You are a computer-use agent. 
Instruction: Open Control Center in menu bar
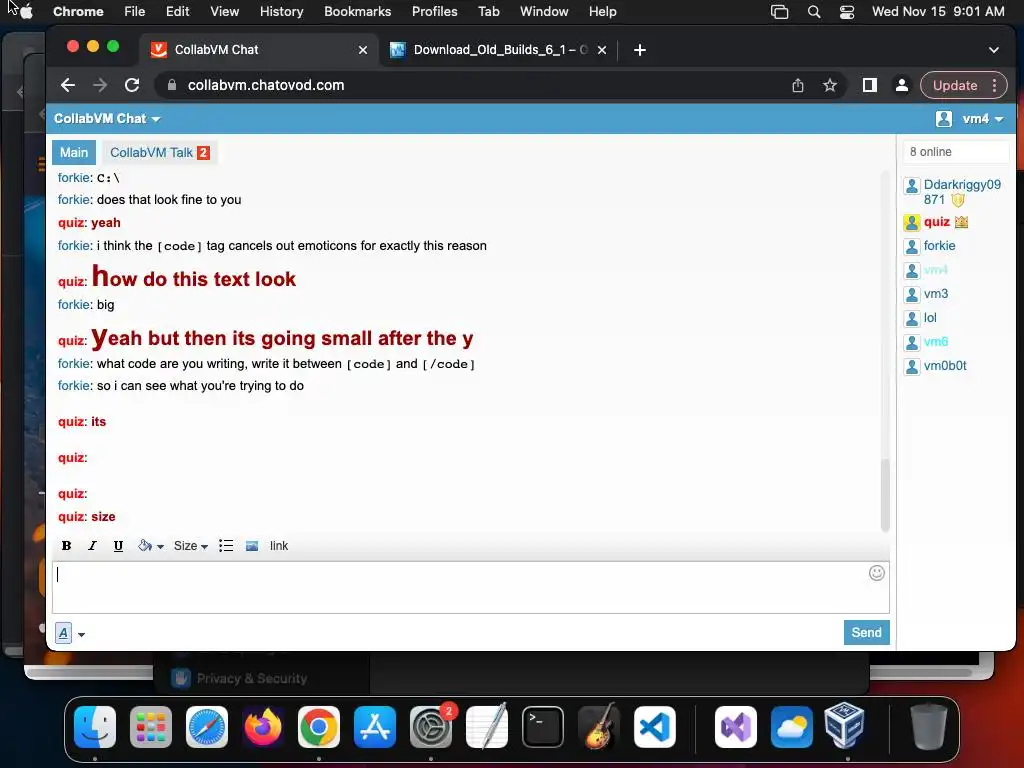846,12
